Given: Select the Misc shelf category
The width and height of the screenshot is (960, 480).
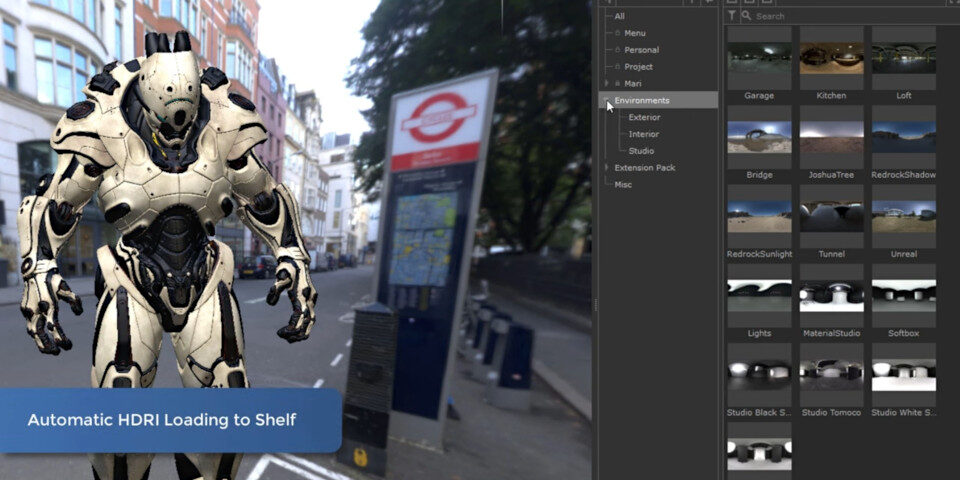Looking at the screenshot, I should (623, 184).
